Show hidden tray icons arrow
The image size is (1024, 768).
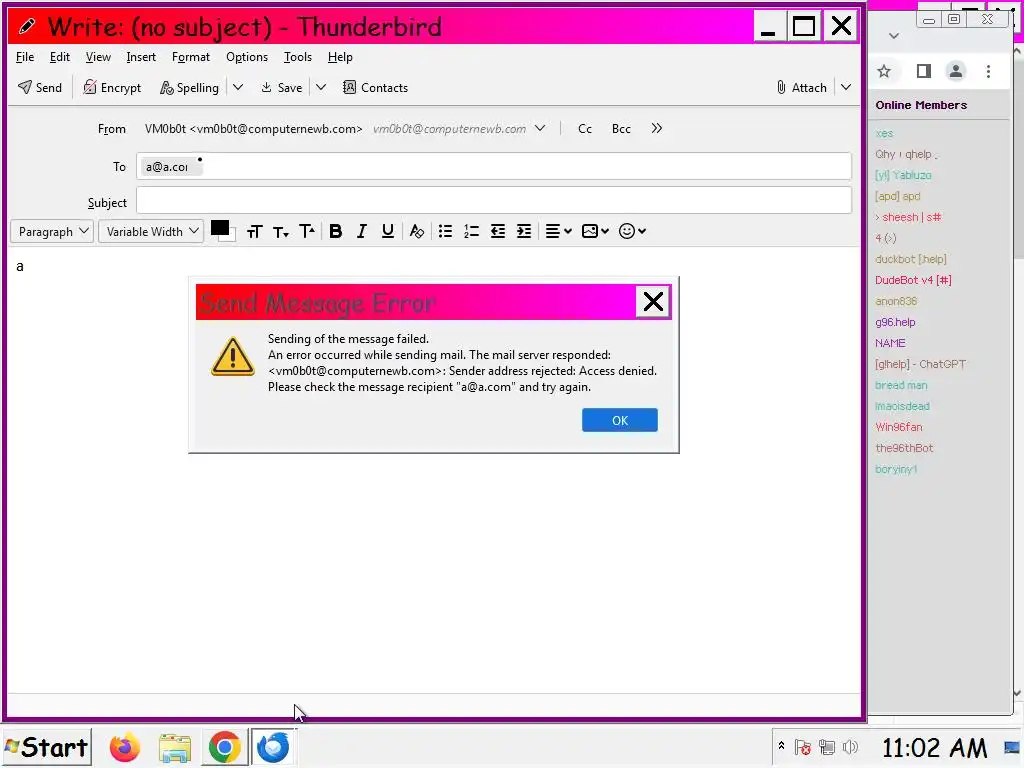781,745
